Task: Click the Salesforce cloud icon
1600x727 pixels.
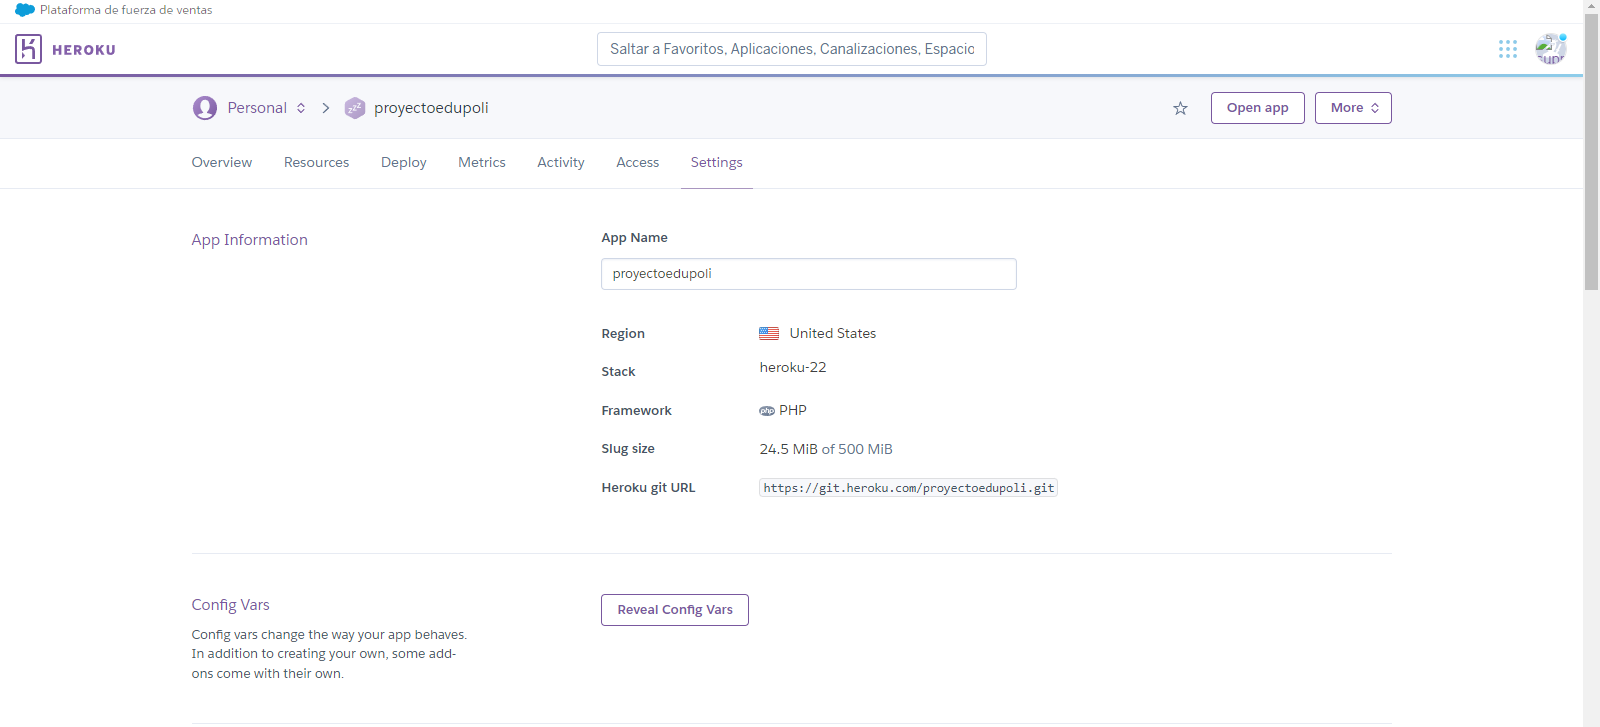Action: point(25,10)
